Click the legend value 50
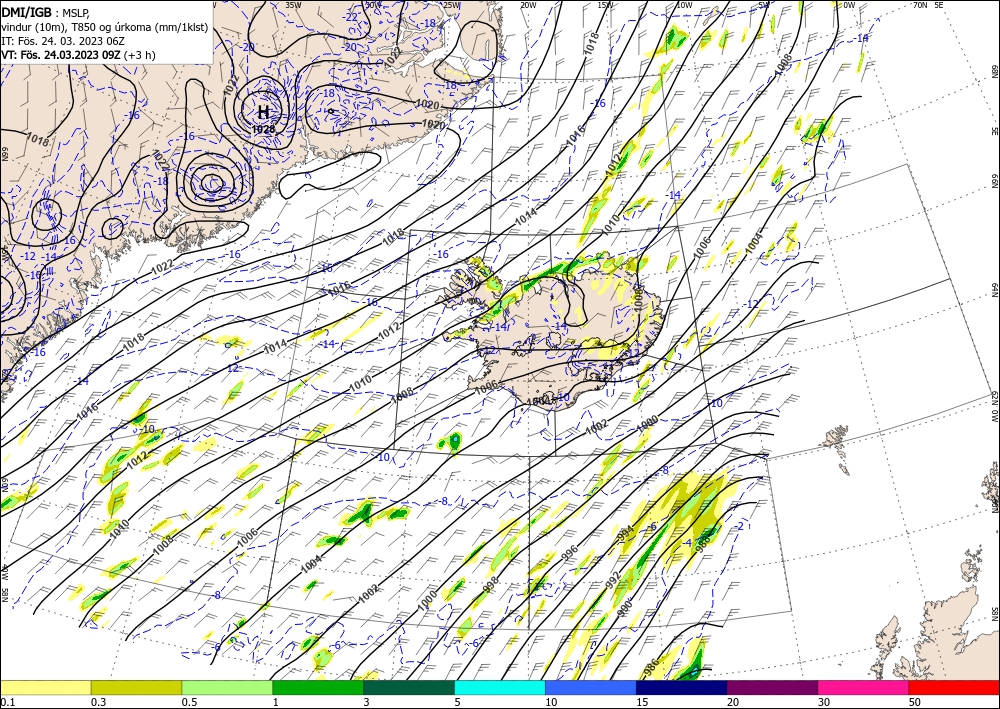The width and height of the screenshot is (1000, 709). point(915,702)
